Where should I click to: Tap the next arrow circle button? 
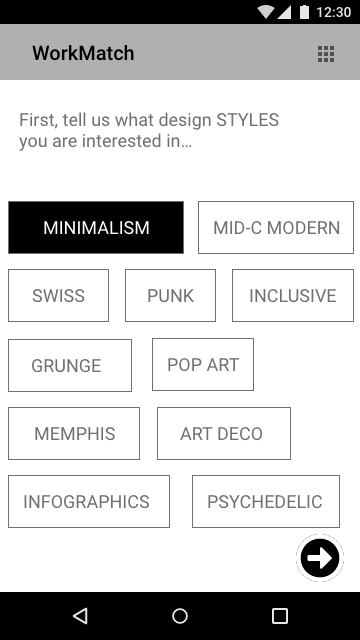(320, 558)
